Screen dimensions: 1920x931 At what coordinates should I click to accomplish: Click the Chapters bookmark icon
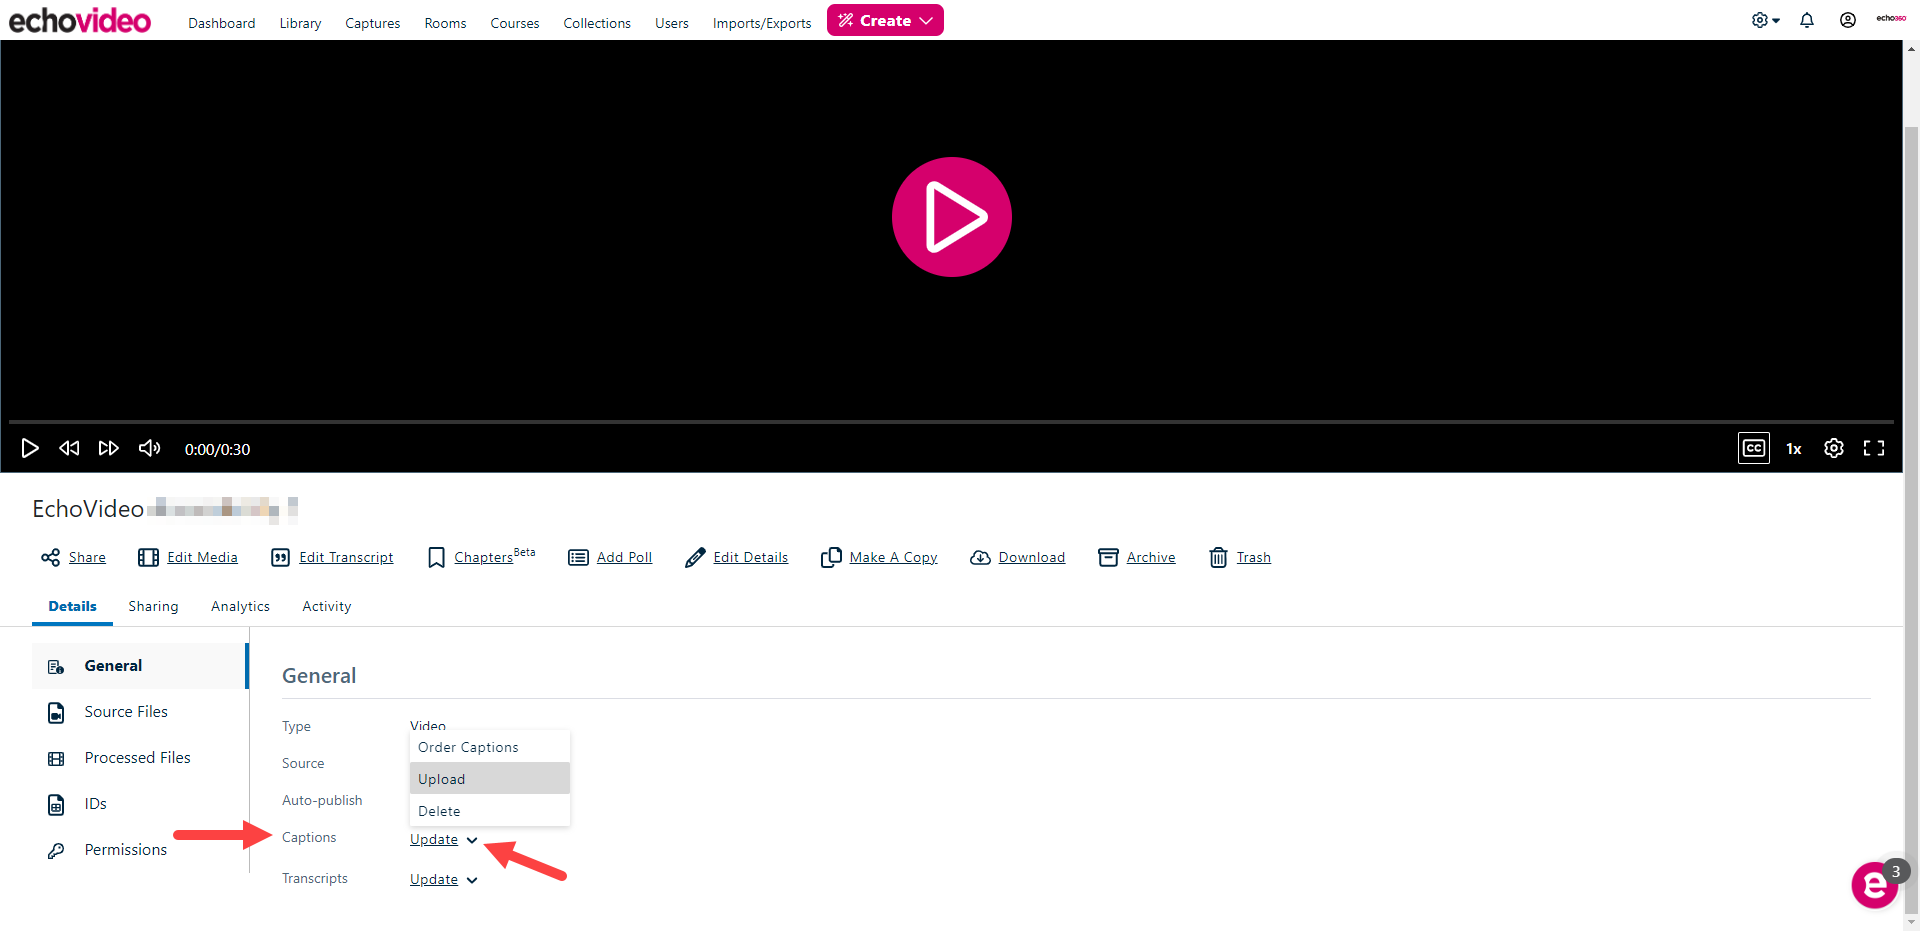(436, 557)
